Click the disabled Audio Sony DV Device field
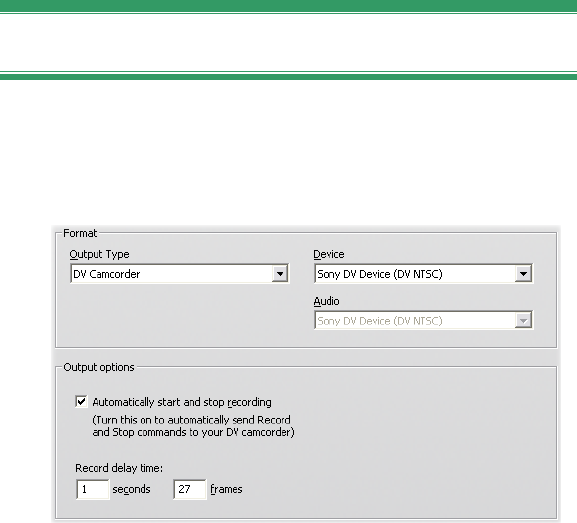The height and width of the screenshot is (523, 577). tap(423, 321)
